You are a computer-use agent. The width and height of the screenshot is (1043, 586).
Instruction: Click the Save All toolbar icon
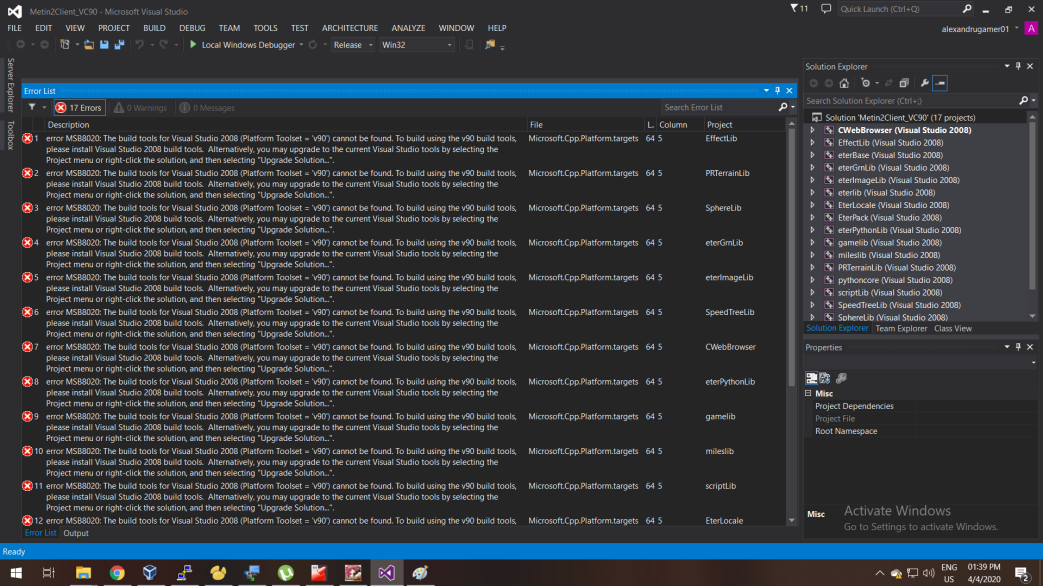coord(121,44)
